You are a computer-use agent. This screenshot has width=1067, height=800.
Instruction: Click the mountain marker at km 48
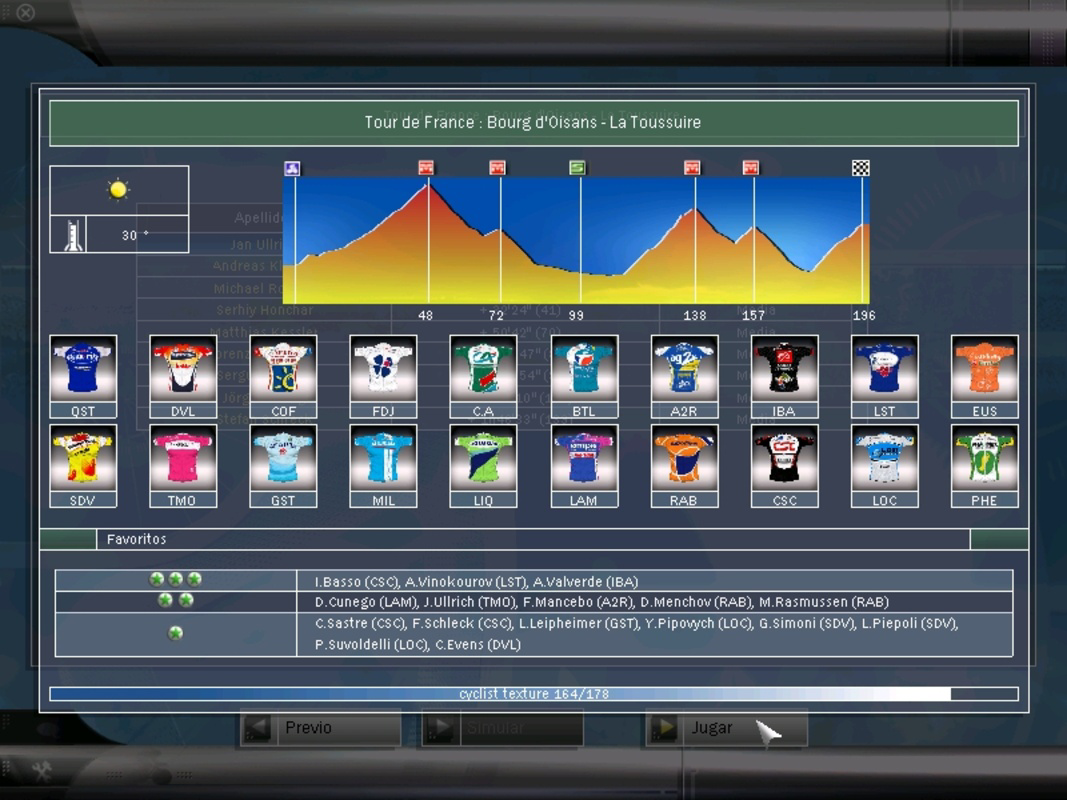pos(426,167)
